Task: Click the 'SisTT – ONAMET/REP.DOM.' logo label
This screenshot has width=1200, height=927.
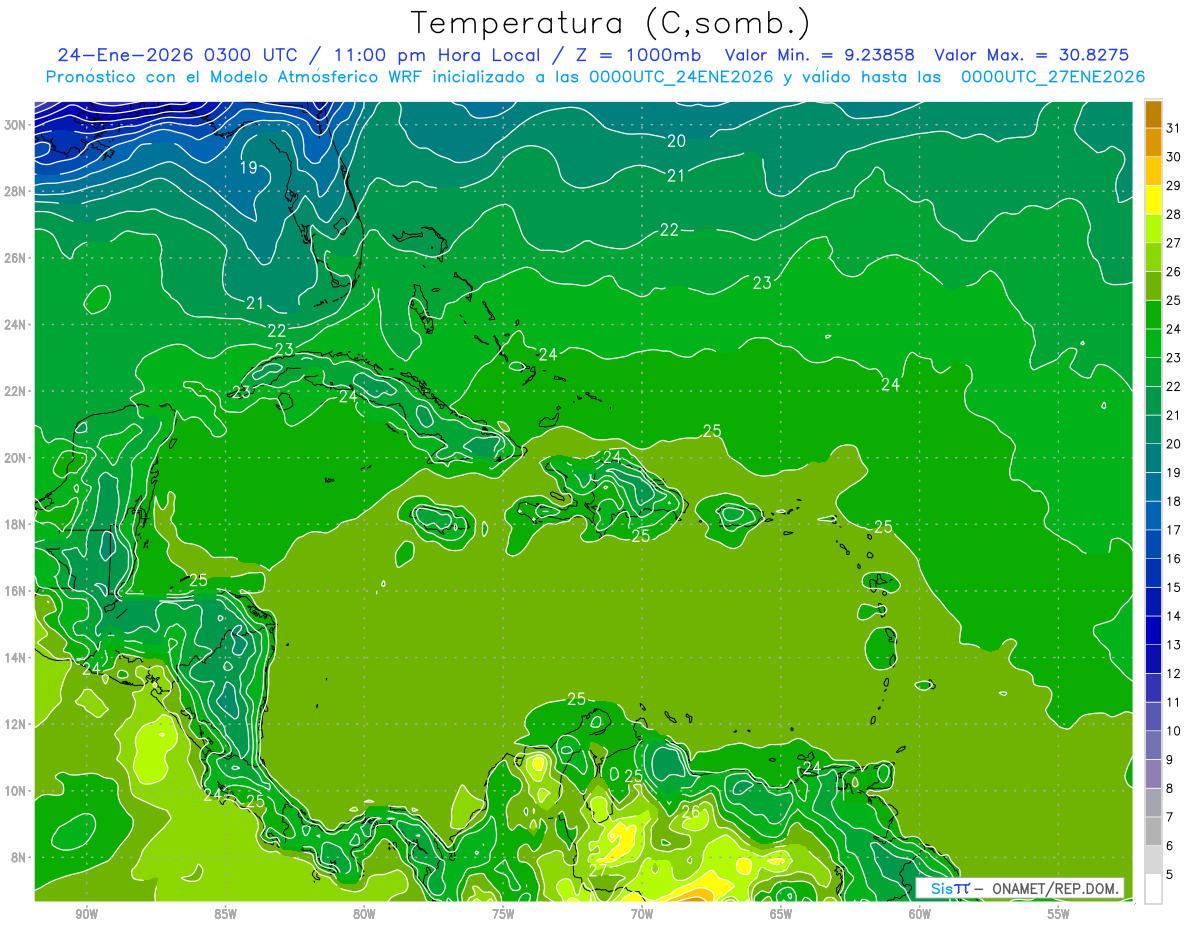Action: point(1020,888)
